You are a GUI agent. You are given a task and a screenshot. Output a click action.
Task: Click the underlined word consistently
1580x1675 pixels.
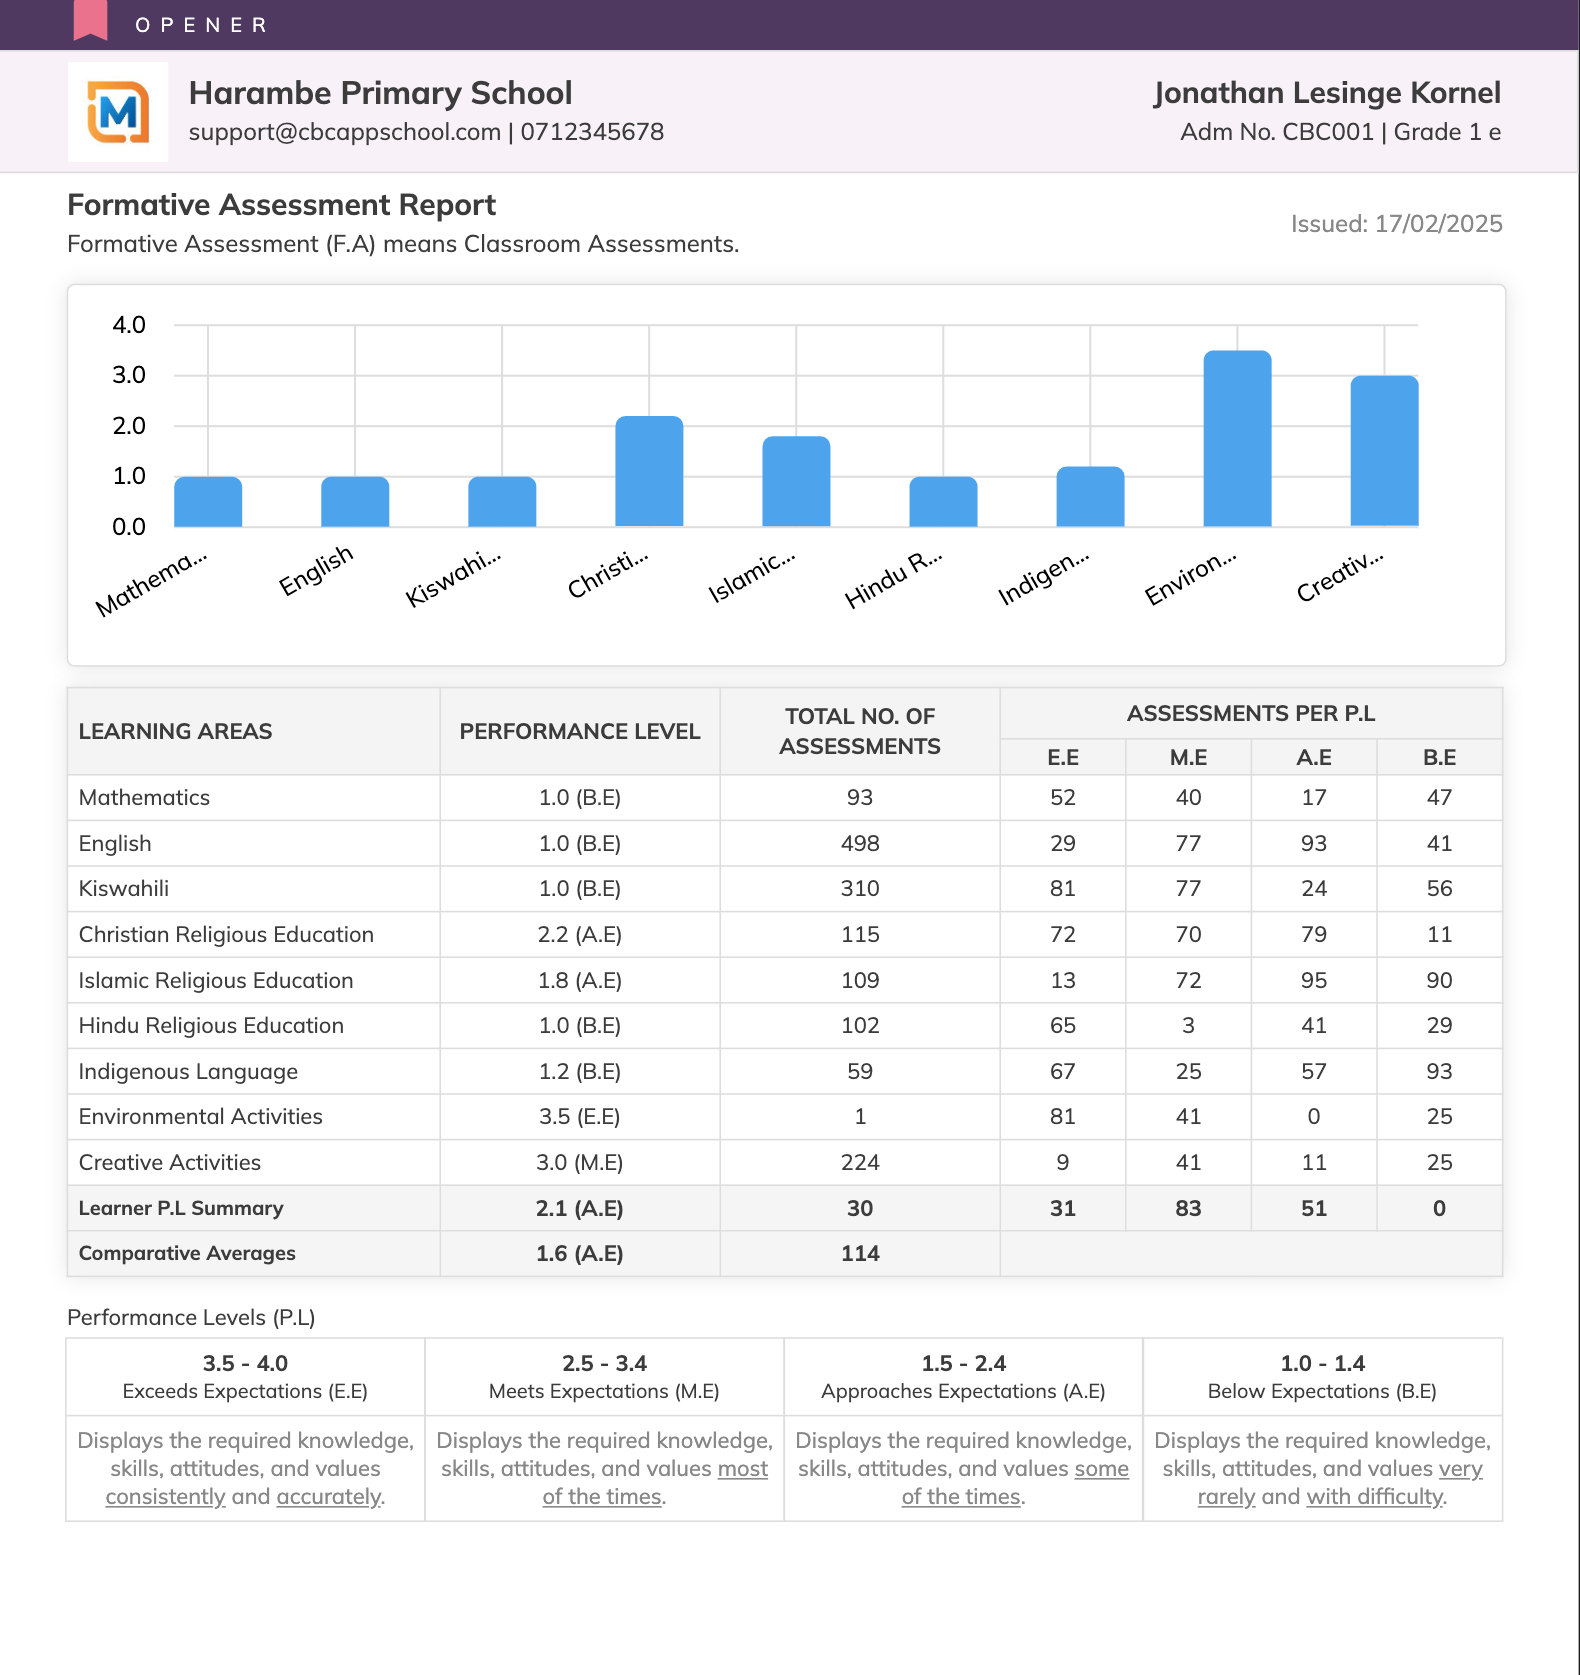[165, 1497]
